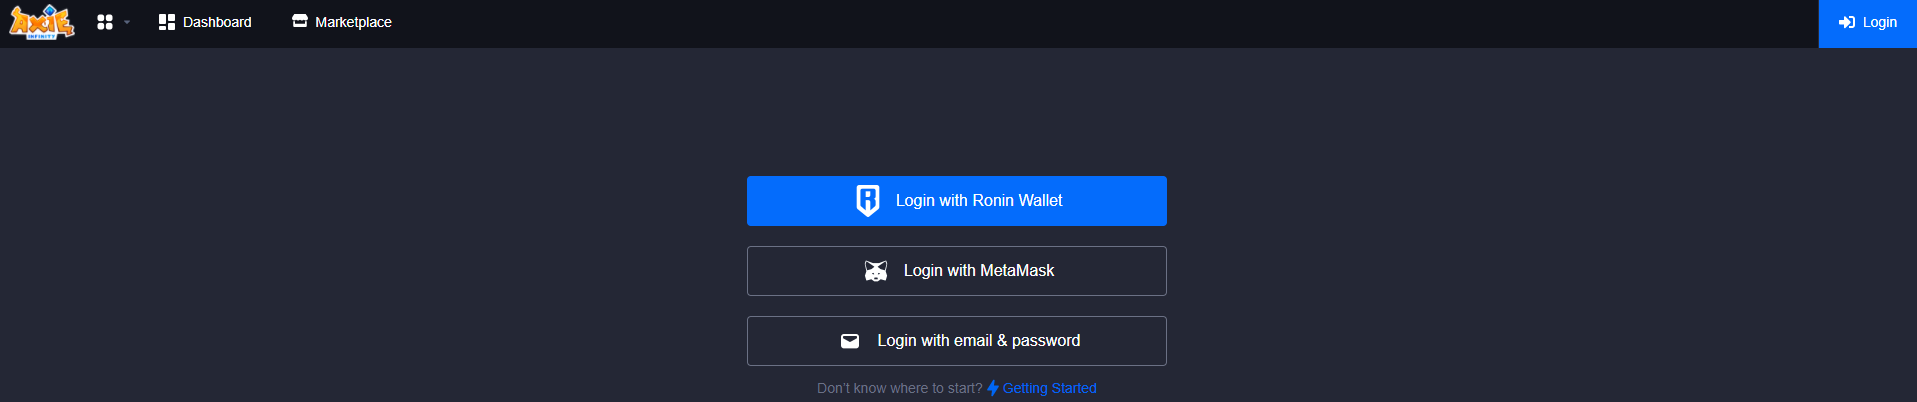Open the Dashboard menu item
The width and height of the screenshot is (1917, 402).
[x=217, y=22]
